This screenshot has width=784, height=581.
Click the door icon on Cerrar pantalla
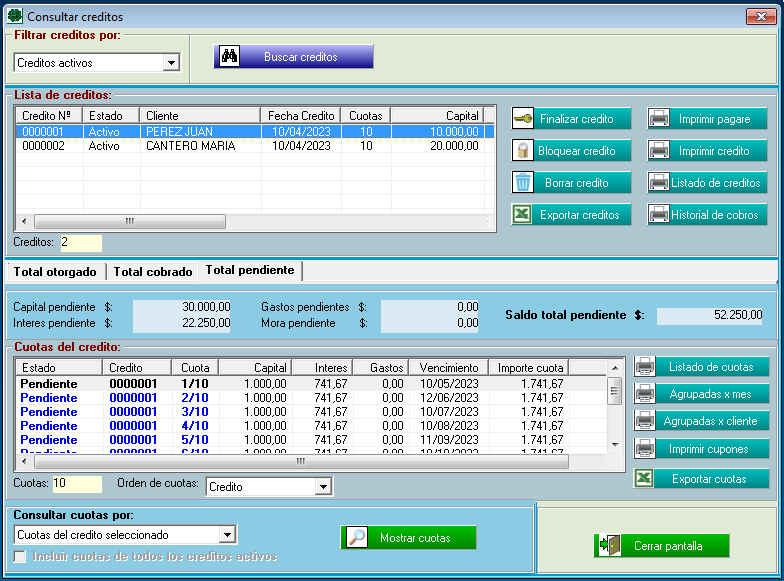point(608,546)
